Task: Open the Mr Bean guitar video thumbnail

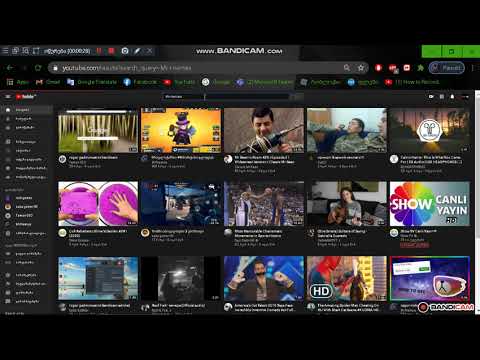Action: click(x=264, y=130)
